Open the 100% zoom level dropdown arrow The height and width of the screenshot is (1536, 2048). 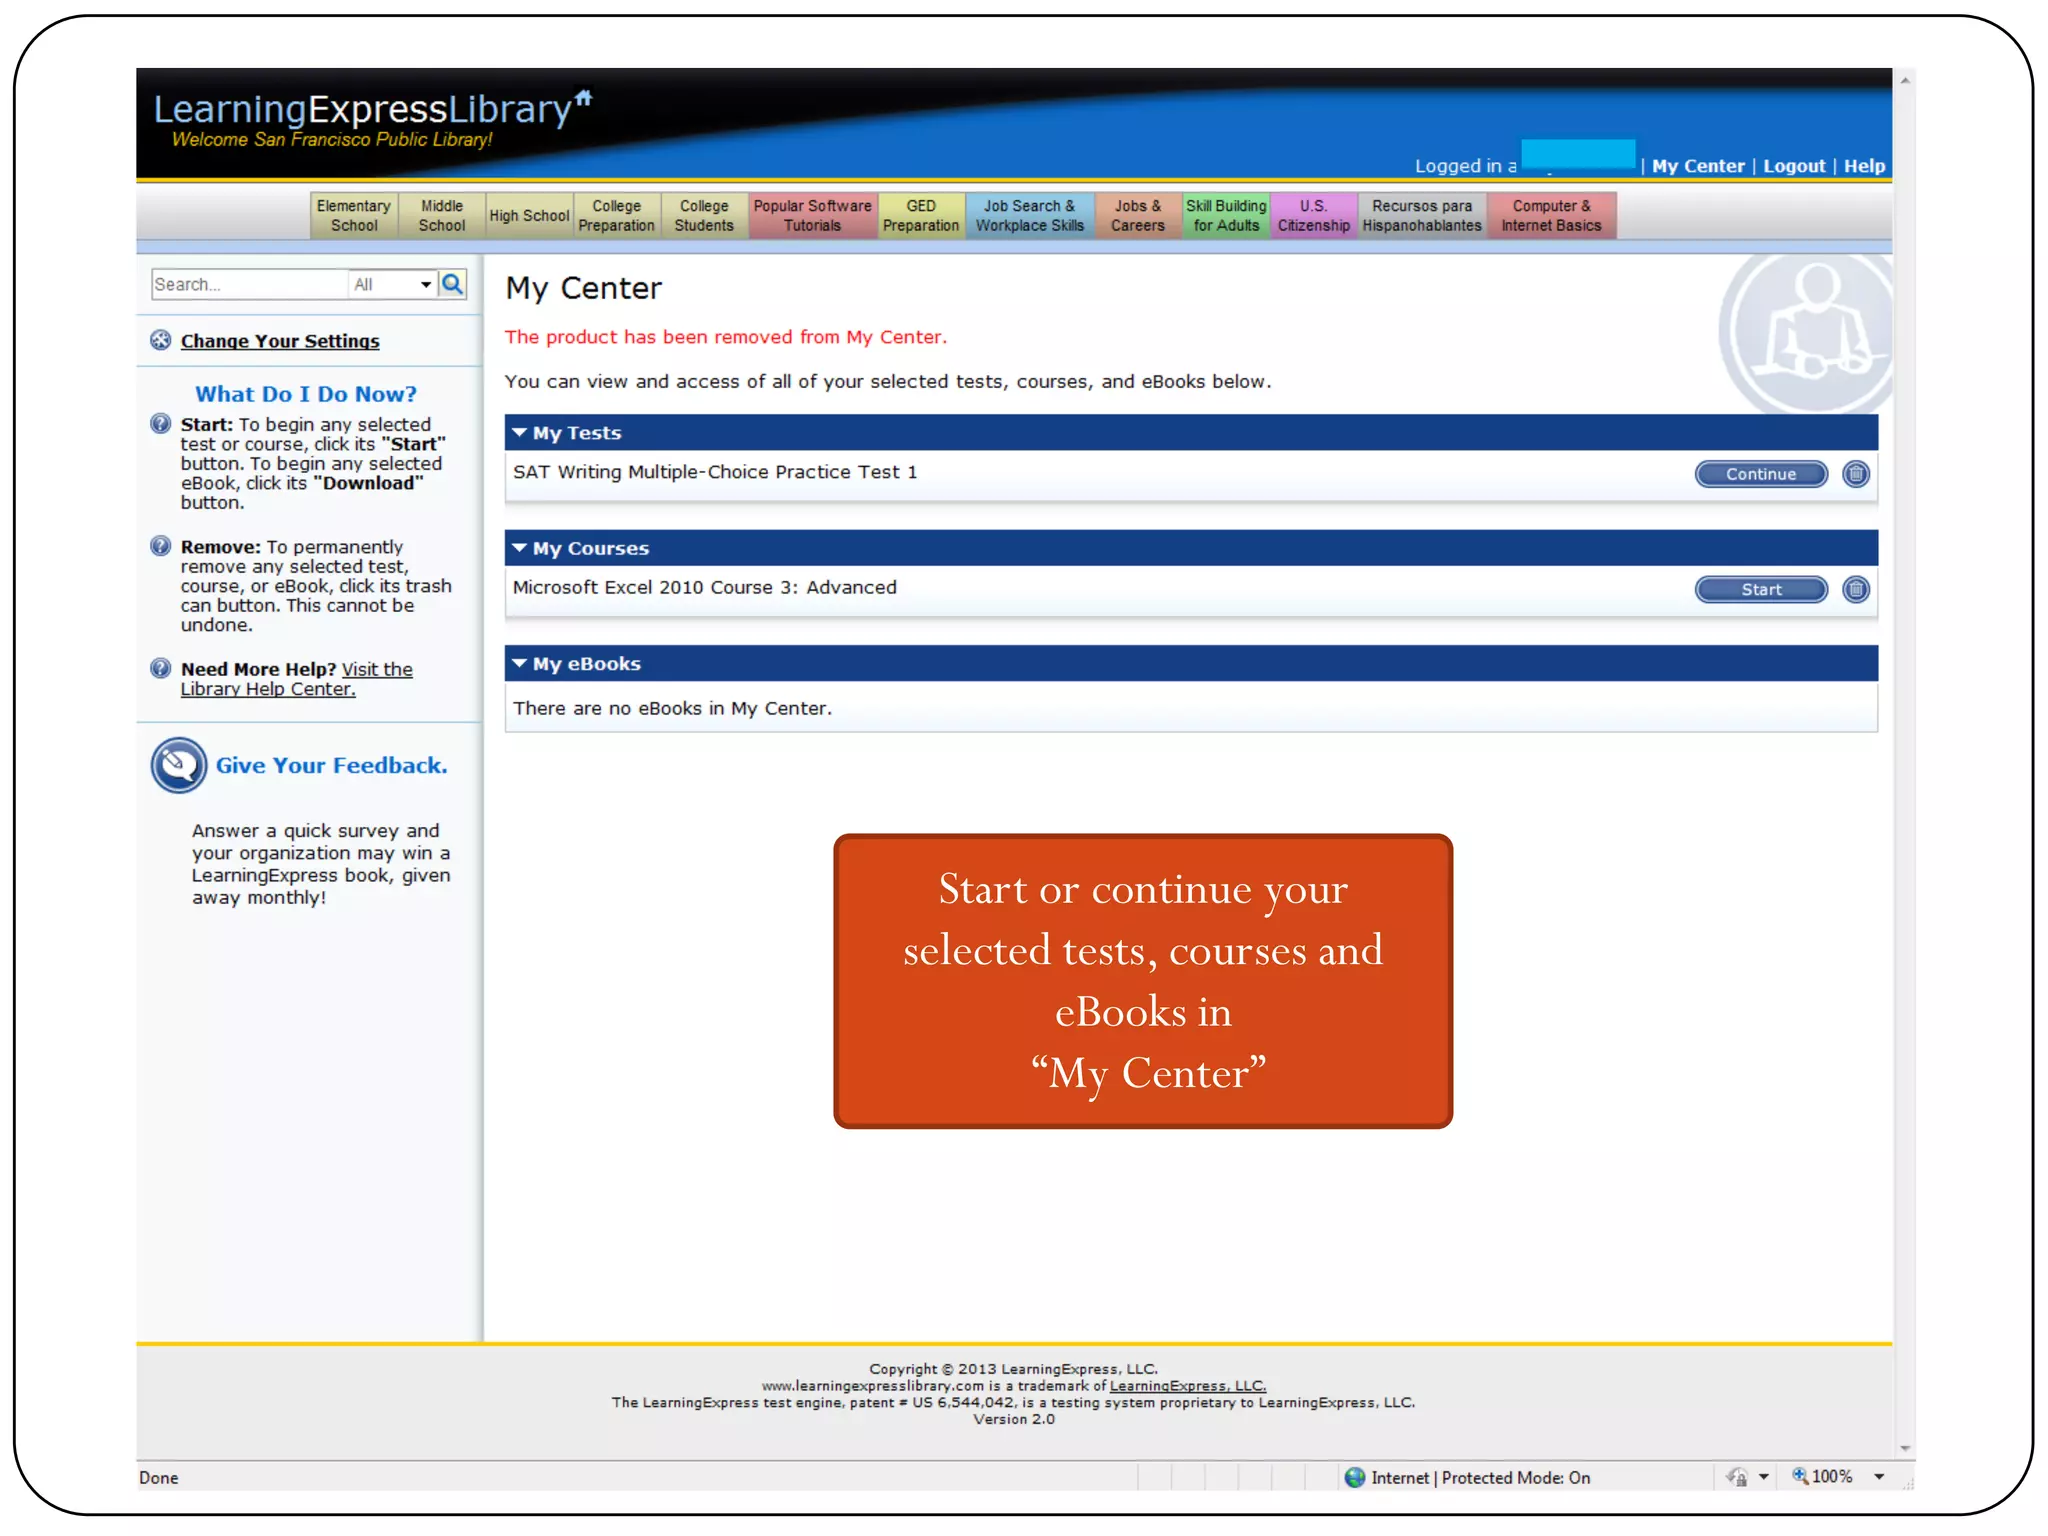[x=1879, y=1477]
